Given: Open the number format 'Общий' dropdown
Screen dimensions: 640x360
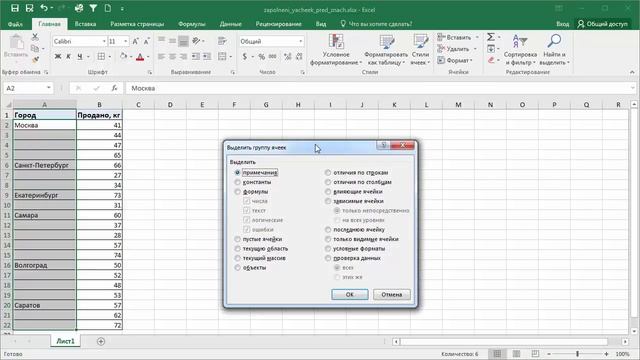Looking at the screenshot, I should click(301, 41).
